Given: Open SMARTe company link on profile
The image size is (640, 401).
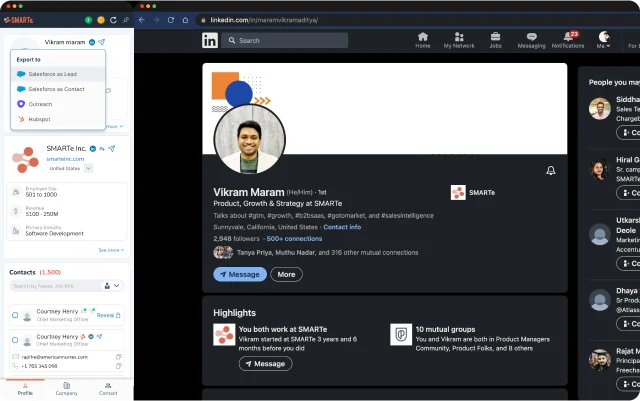Looking at the screenshot, I should coord(473,192).
